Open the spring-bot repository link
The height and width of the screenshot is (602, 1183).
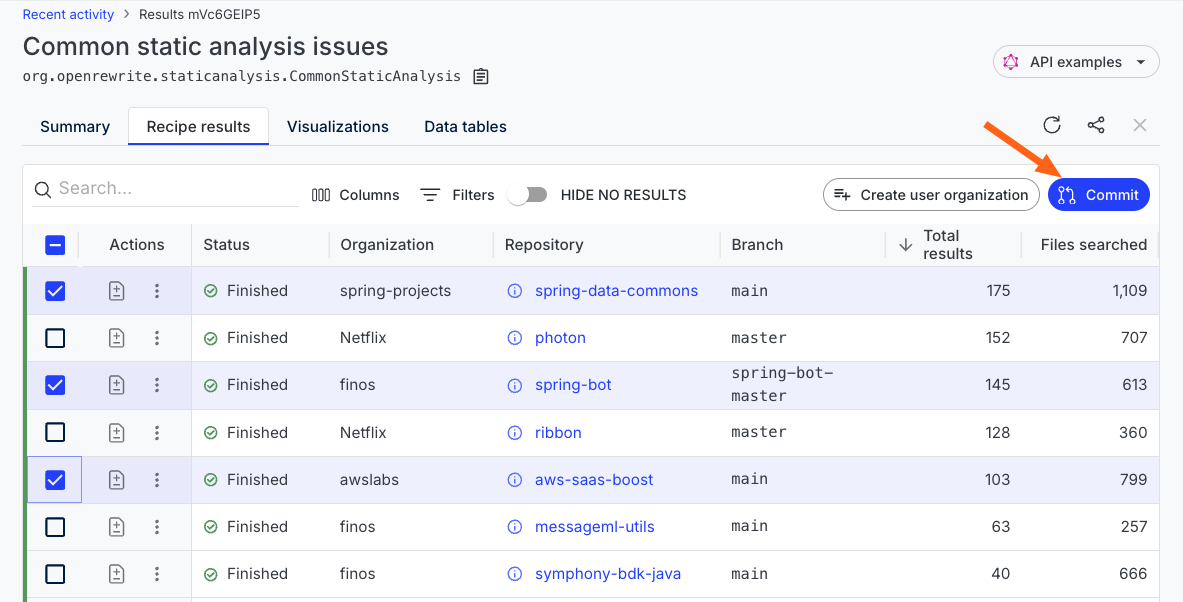(x=573, y=385)
